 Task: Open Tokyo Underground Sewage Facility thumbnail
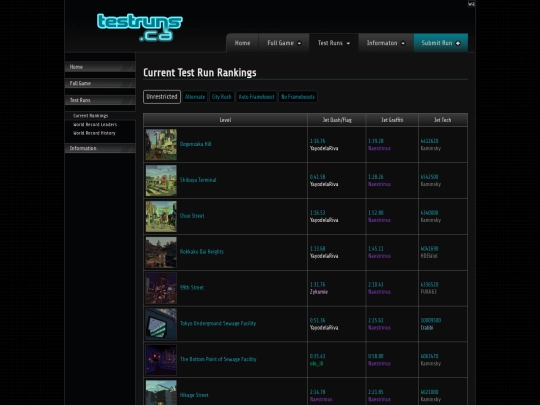pos(161,324)
